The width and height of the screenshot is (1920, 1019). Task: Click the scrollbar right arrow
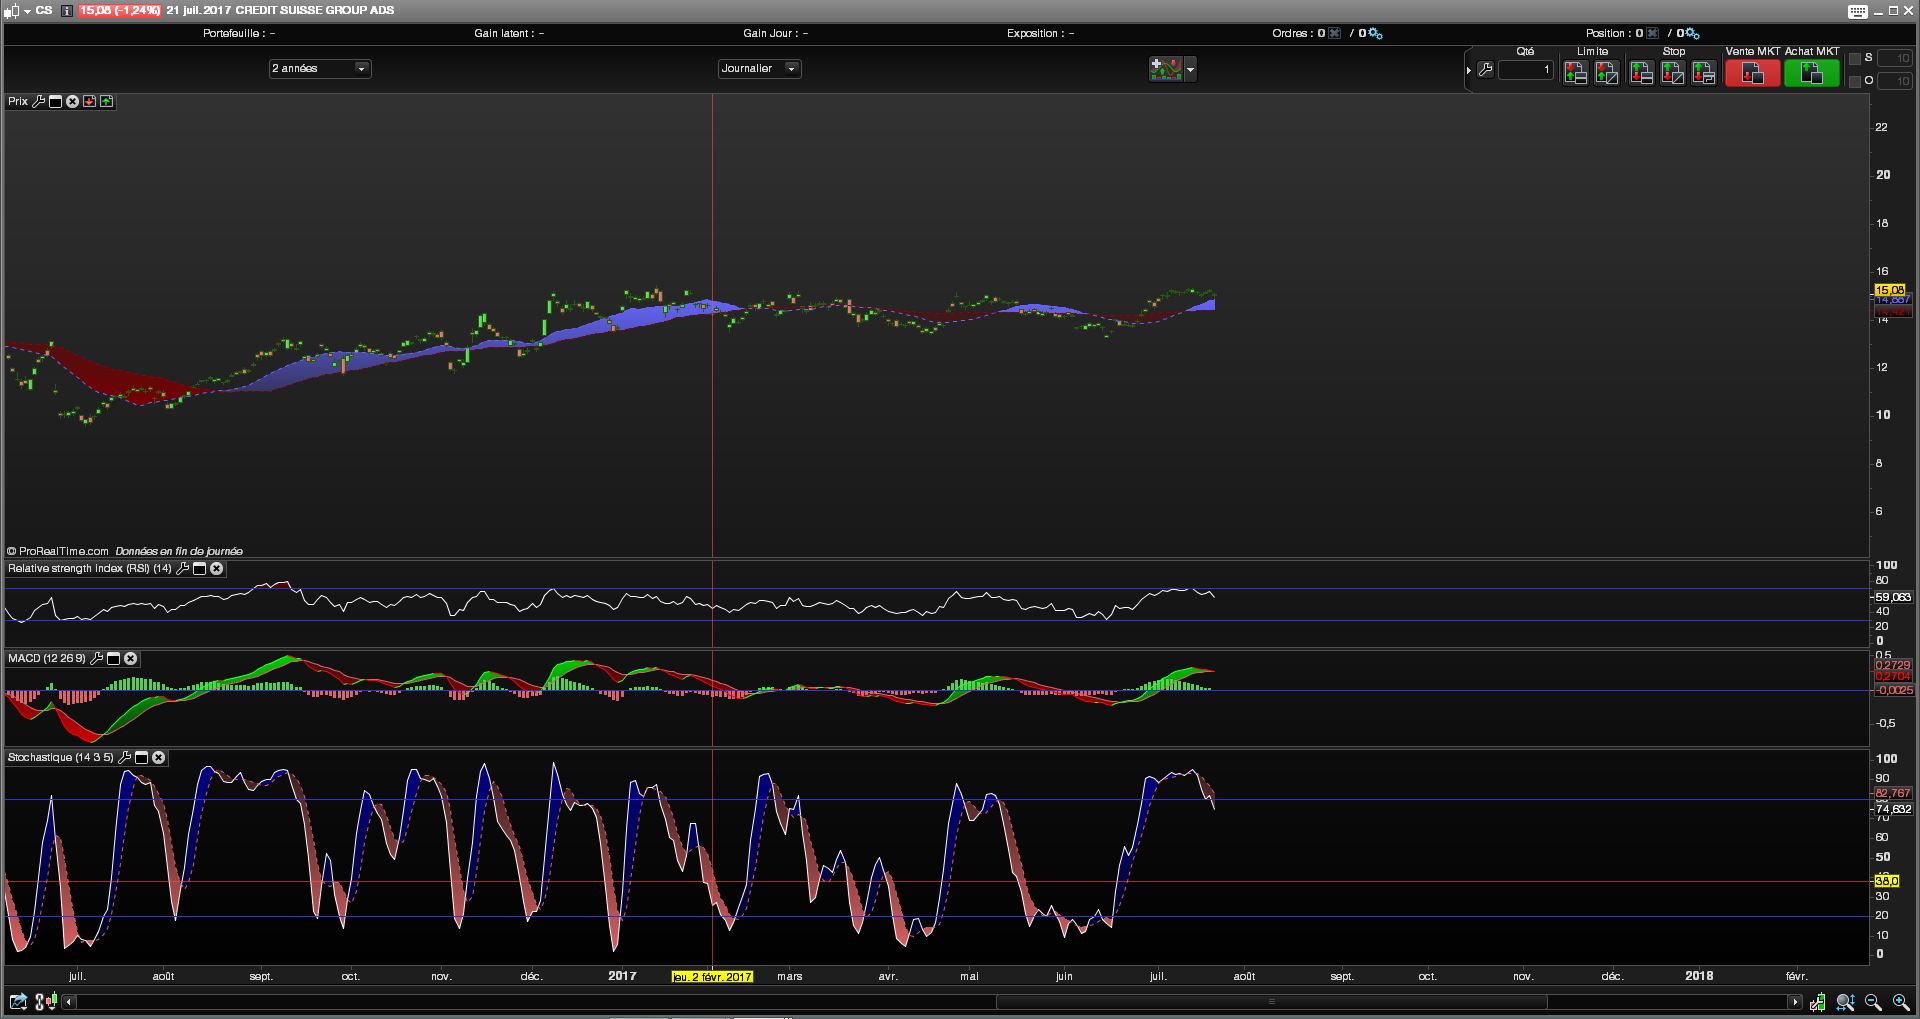(1795, 1002)
